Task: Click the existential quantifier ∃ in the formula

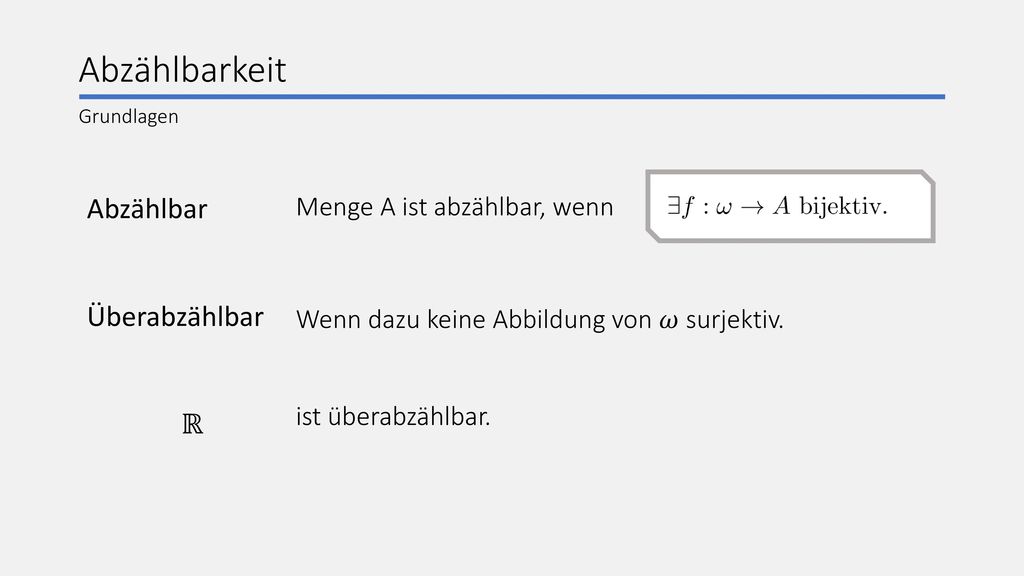Action: coord(673,206)
